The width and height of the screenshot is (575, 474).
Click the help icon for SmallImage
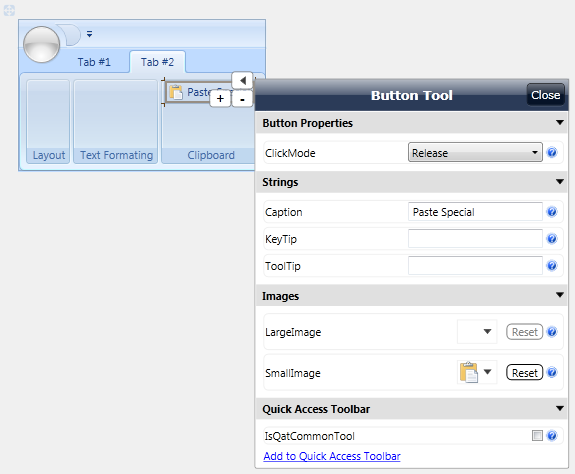coord(552,372)
